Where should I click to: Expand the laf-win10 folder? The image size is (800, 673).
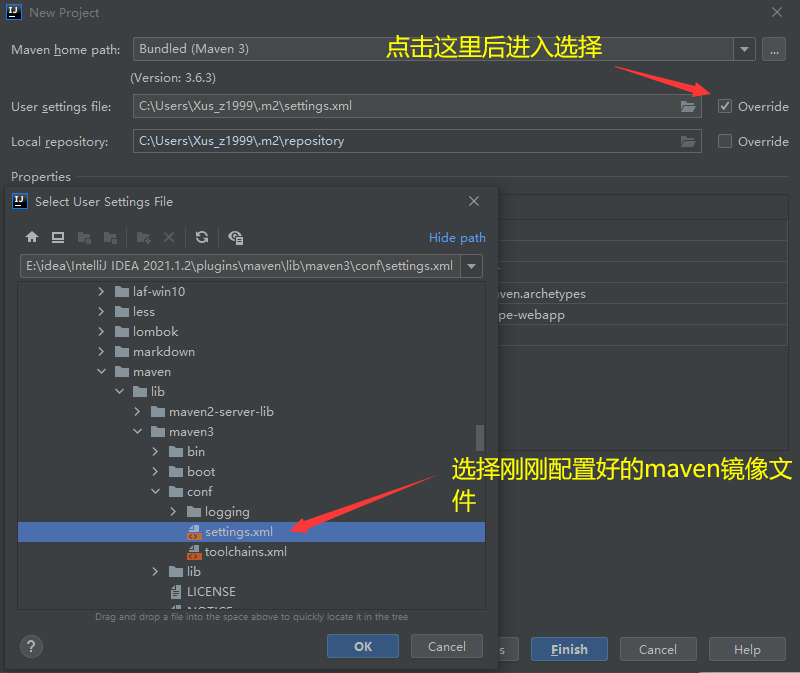click(x=101, y=291)
